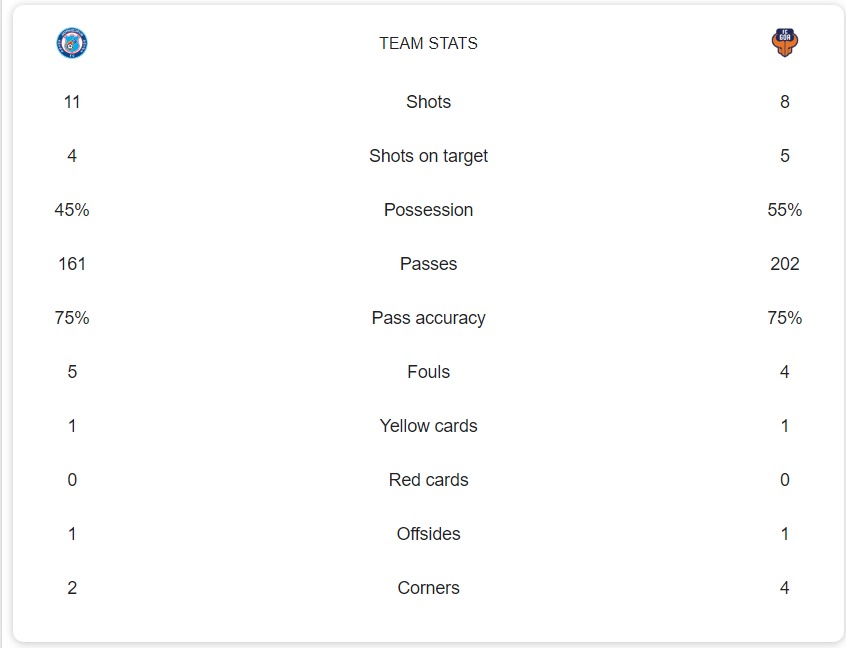Click the 202 passes value
846x648 pixels.
coord(785,264)
